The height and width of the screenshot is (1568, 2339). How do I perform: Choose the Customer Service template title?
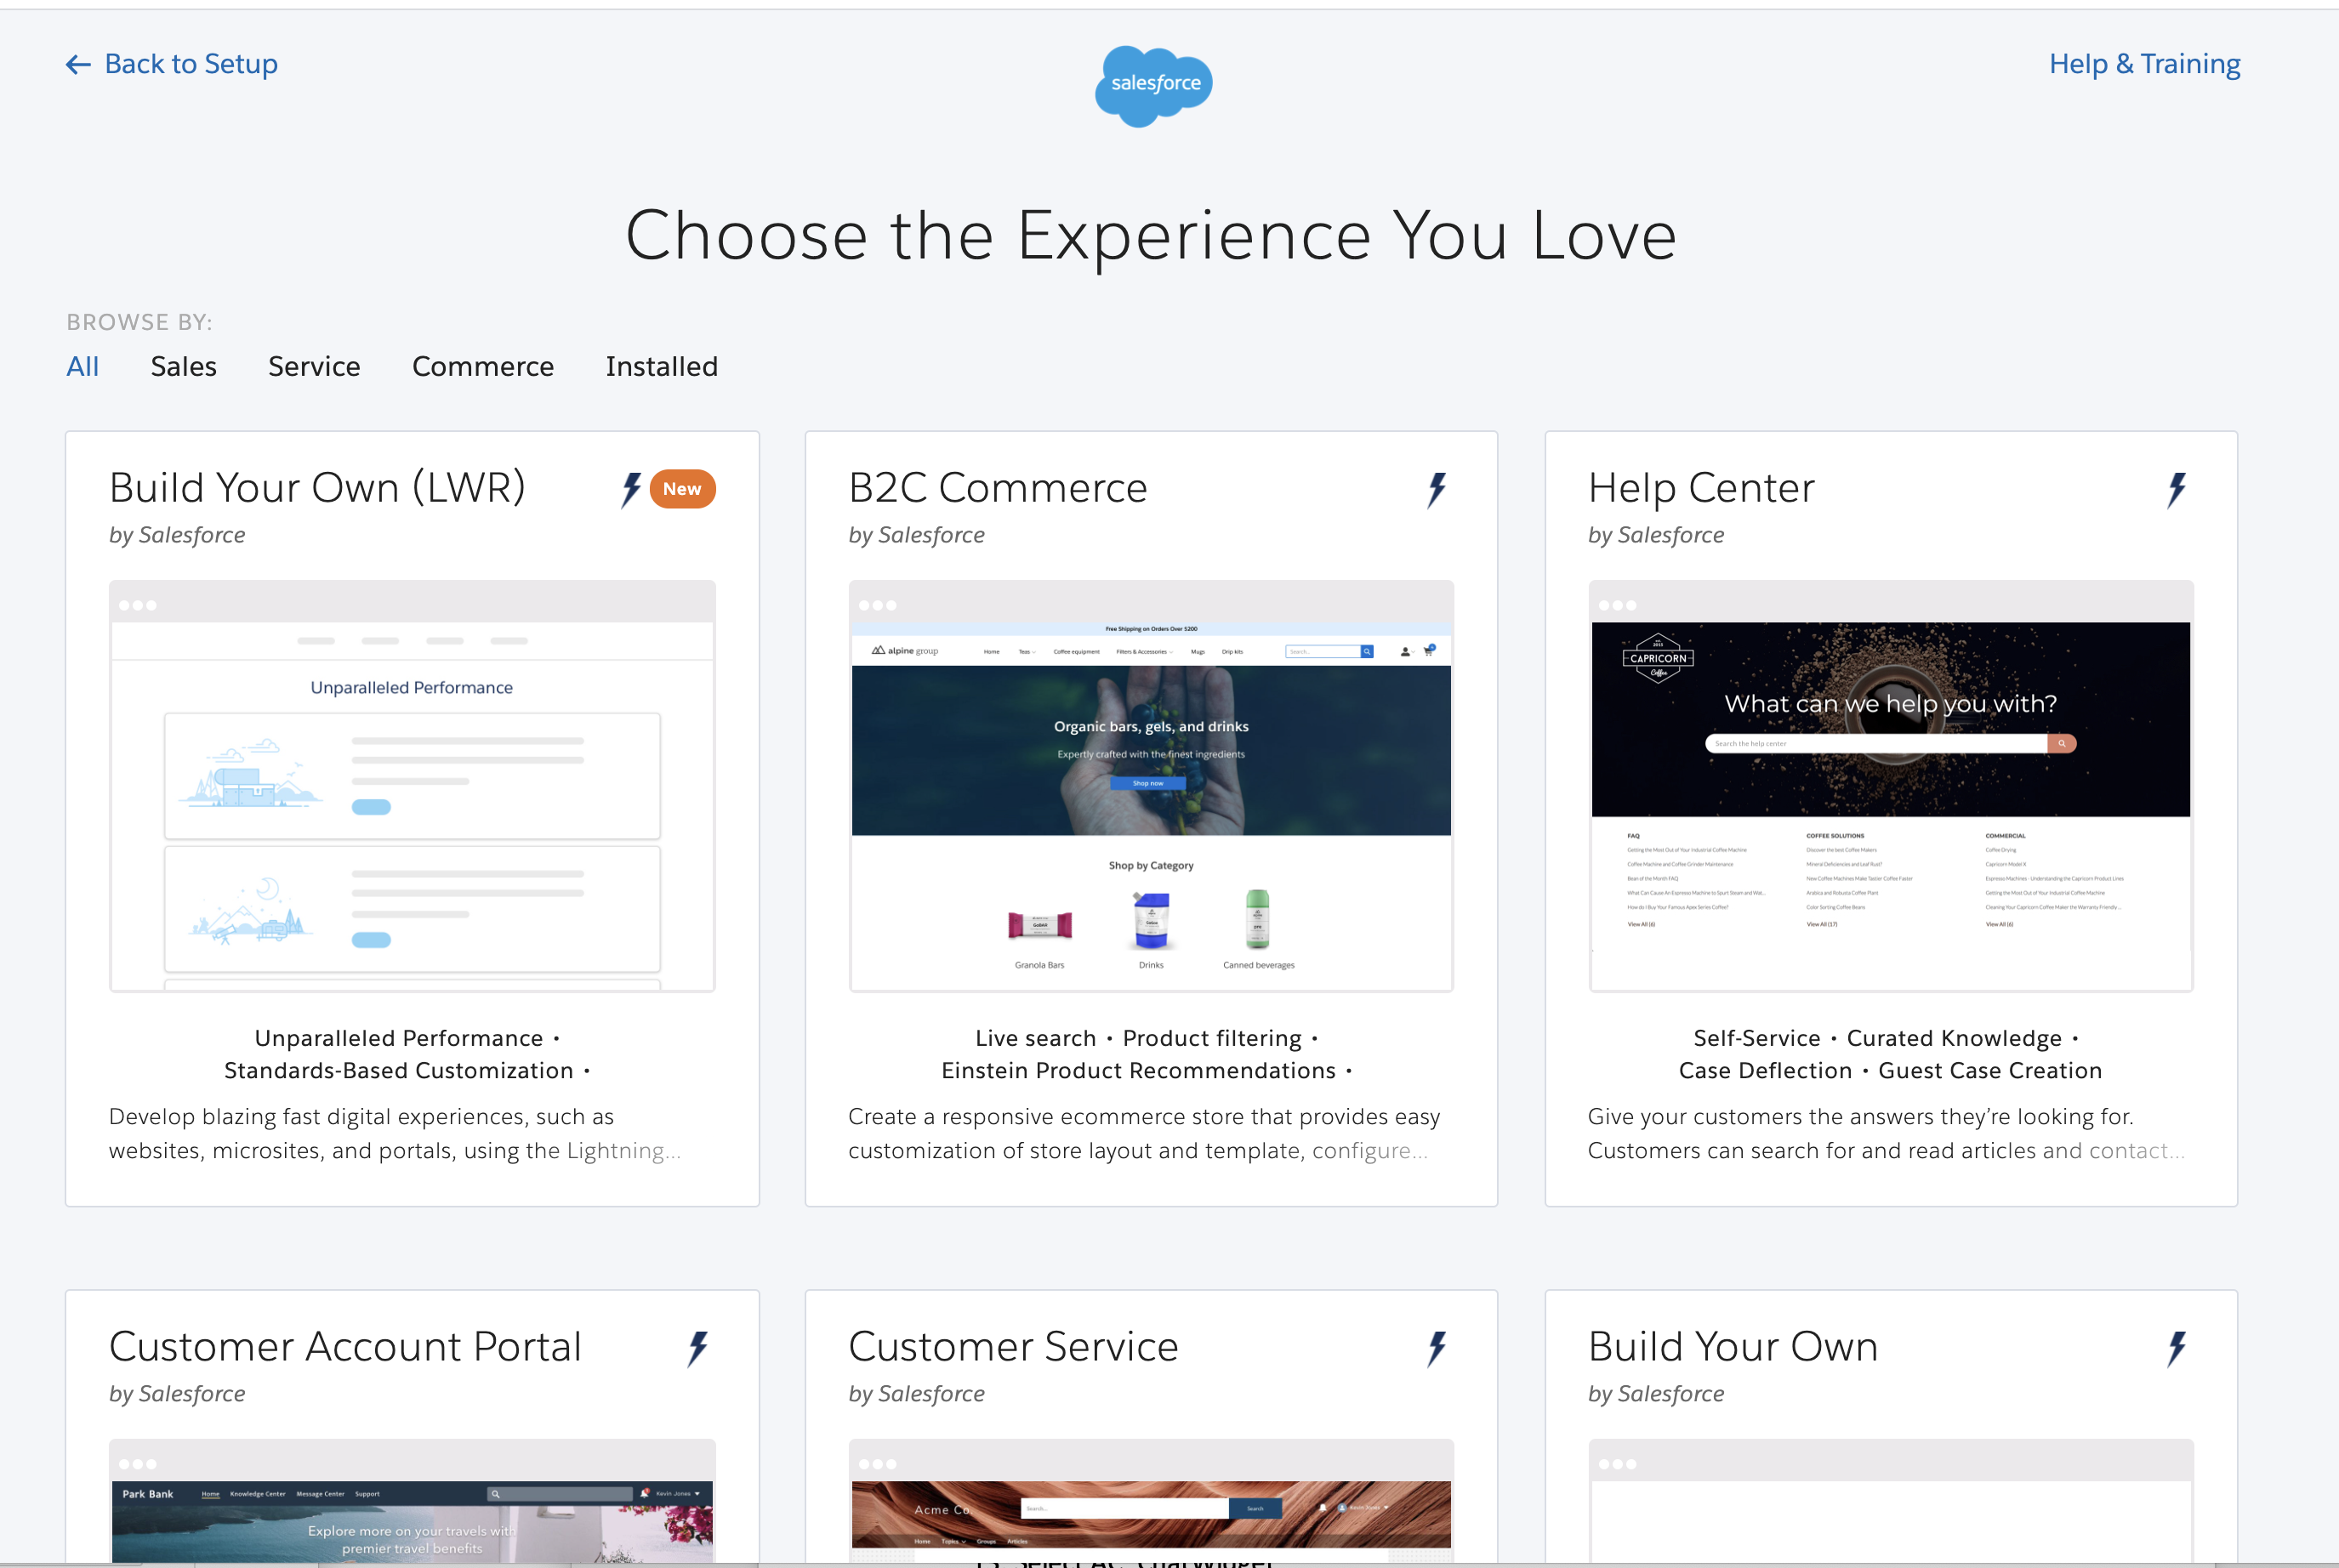1013,1347
